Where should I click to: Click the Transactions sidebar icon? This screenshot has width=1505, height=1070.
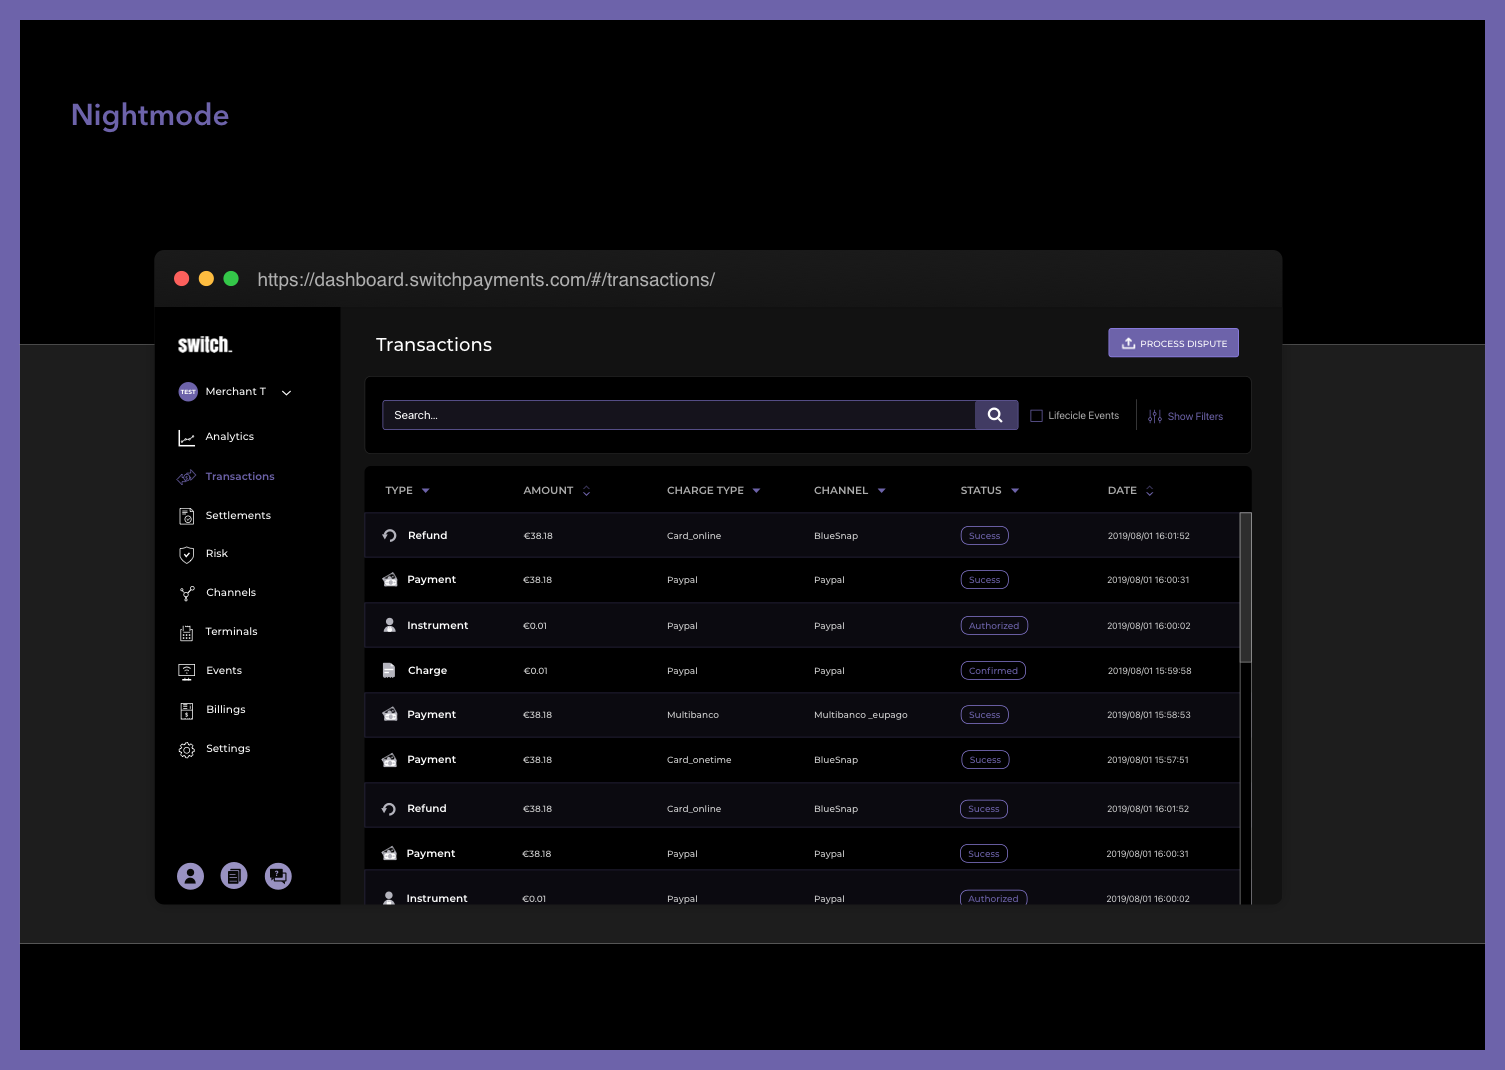[x=186, y=477]
